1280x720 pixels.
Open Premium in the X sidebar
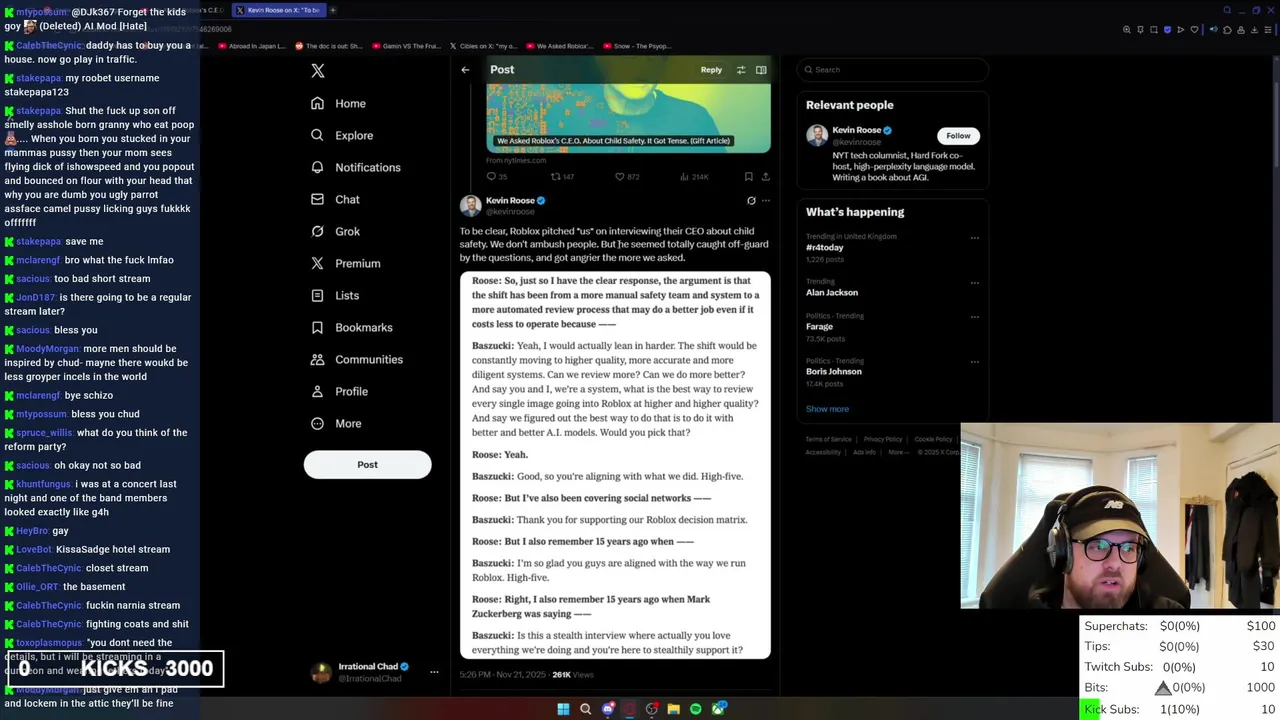[x=346, y=263]
